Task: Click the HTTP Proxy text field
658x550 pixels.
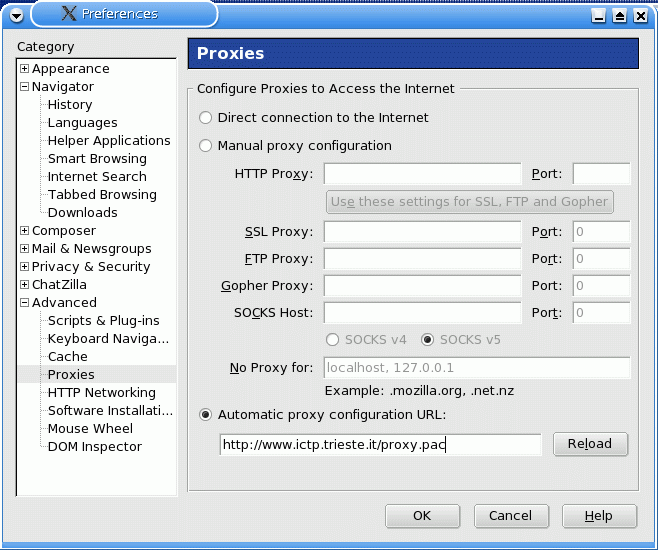Action: pos(422,174)
